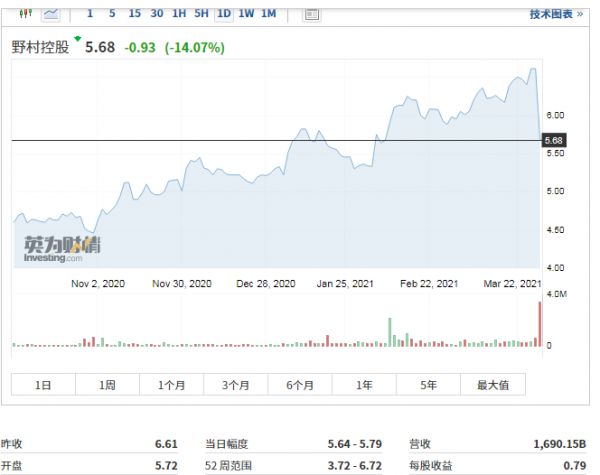Set chart interval to 5 minutes
Image resolution: width=600 pixels, height=475 pixels.
[111, 14]
